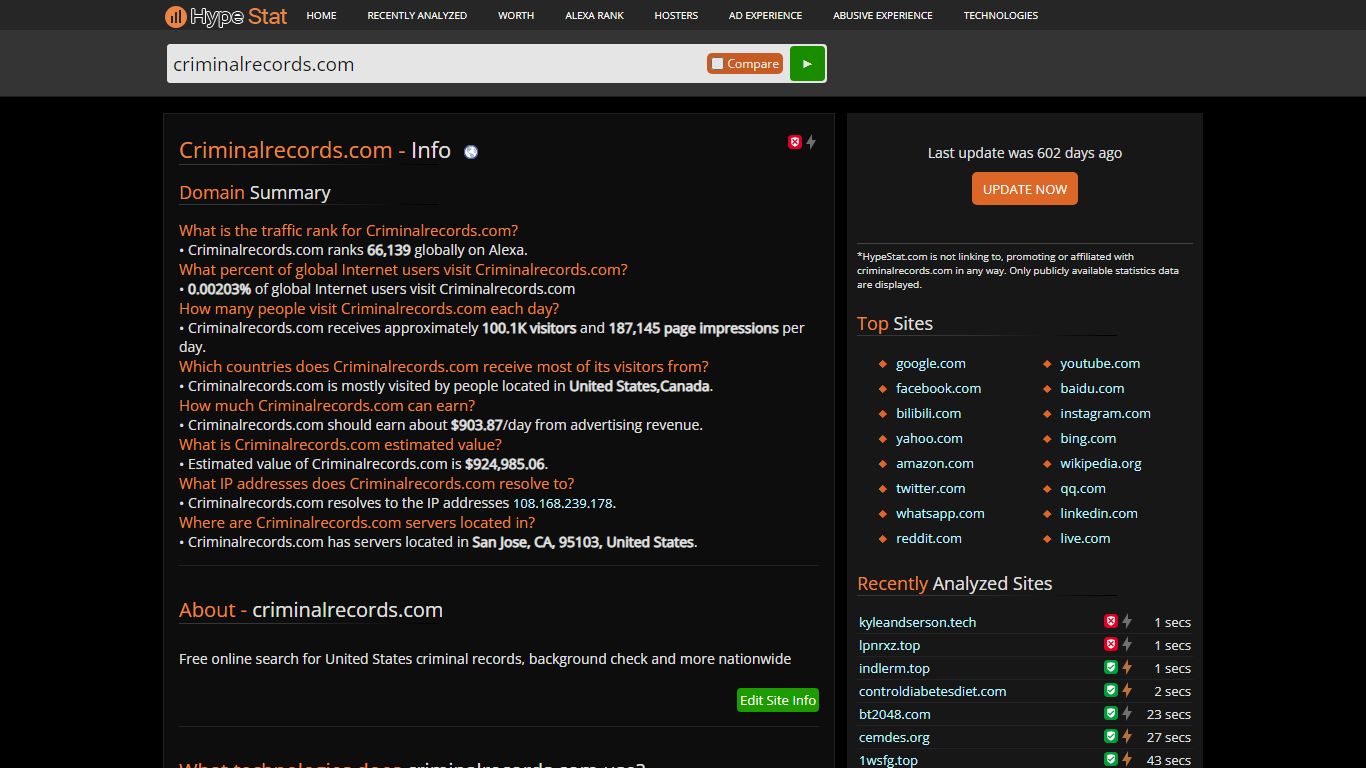
Task: Open the RECENTLY ANALYZED menu item
Action: 417,15
